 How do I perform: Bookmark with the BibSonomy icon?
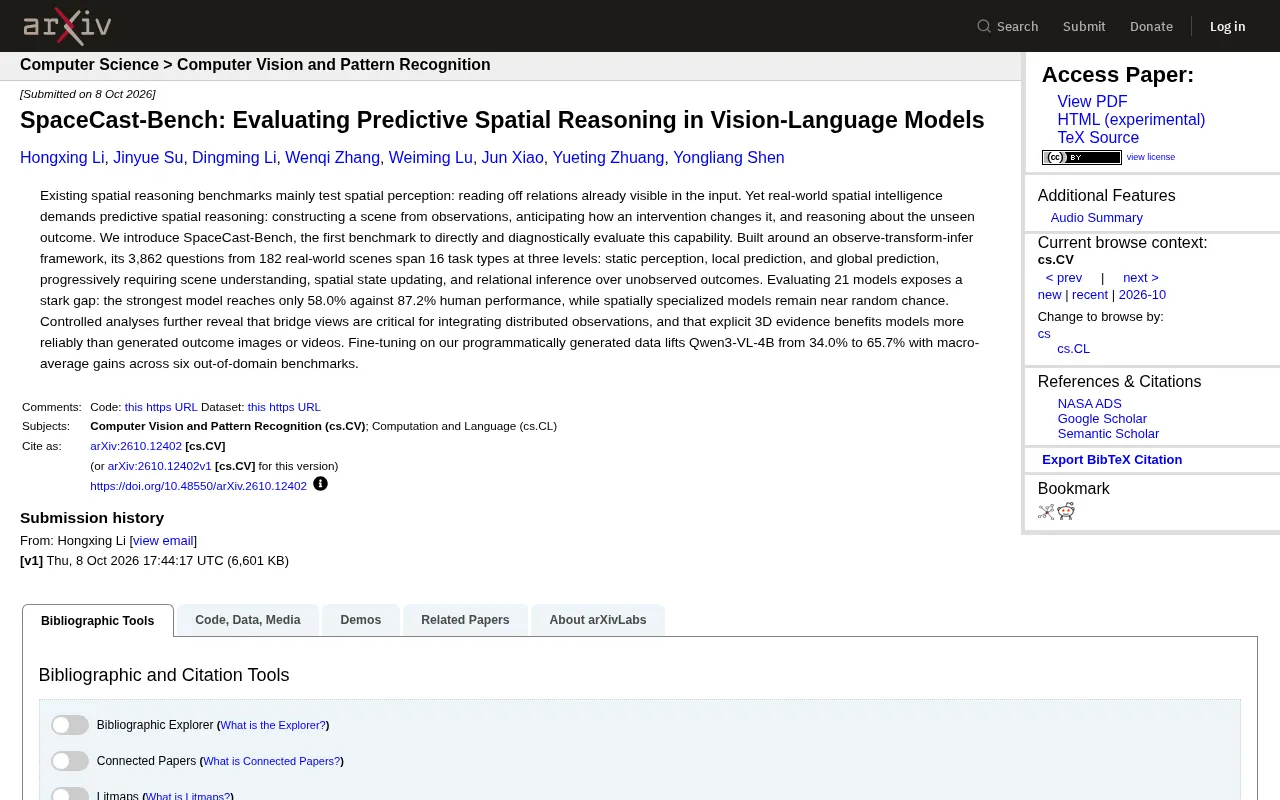(x=1046, y=512)
